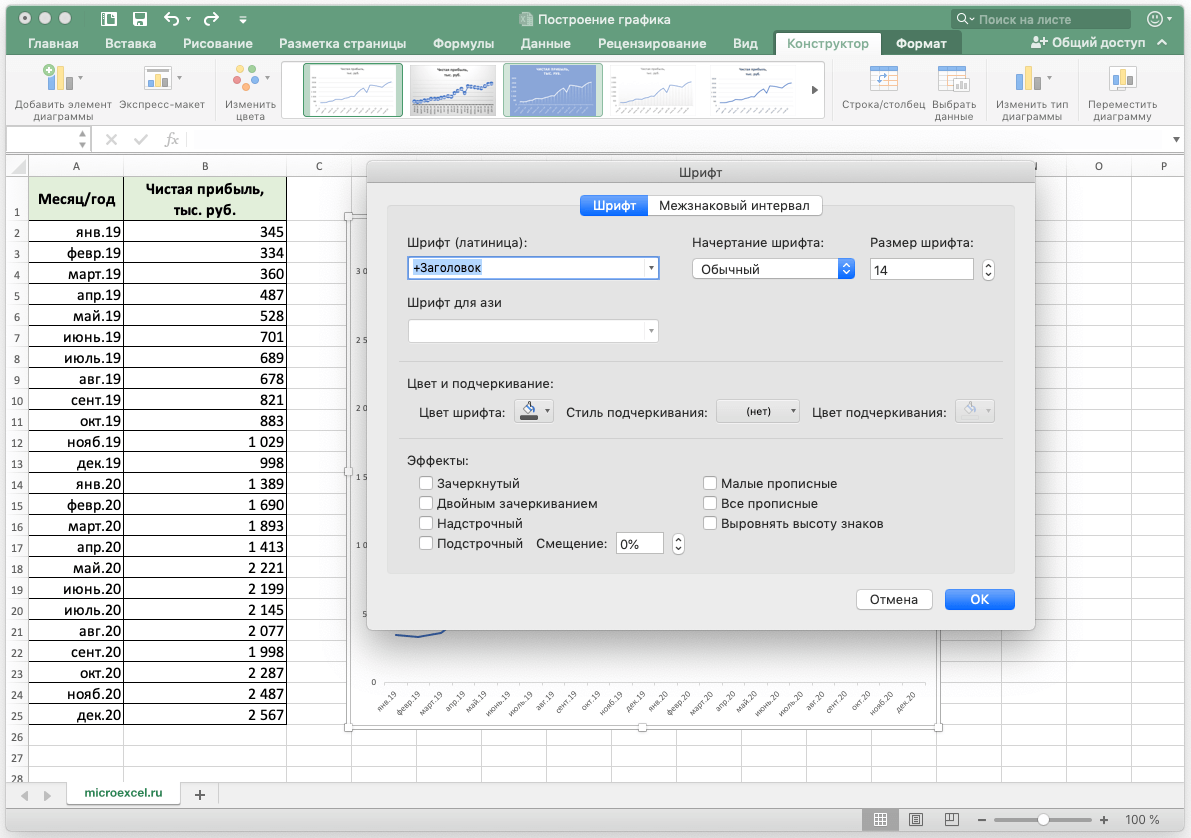Open Стиль подчеркивания dropdown

point(758,411)
